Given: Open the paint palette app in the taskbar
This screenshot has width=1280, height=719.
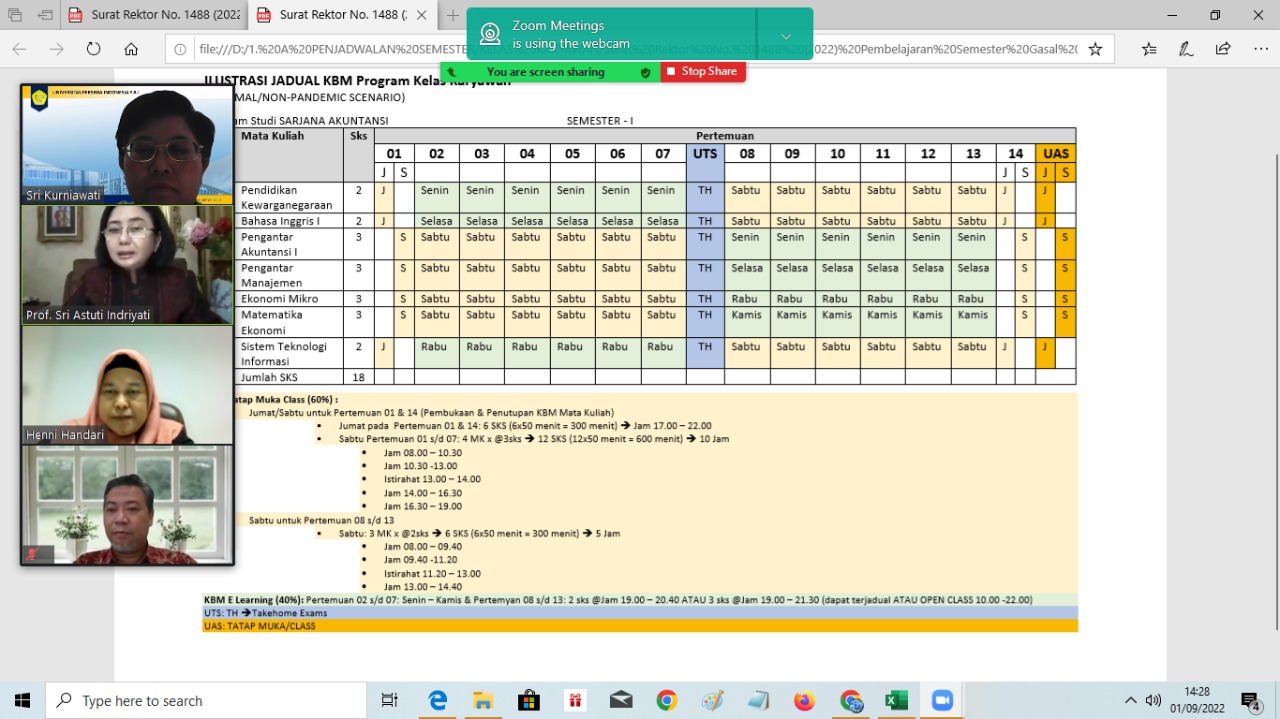Looking at the screenshot, I should (713, 700).
